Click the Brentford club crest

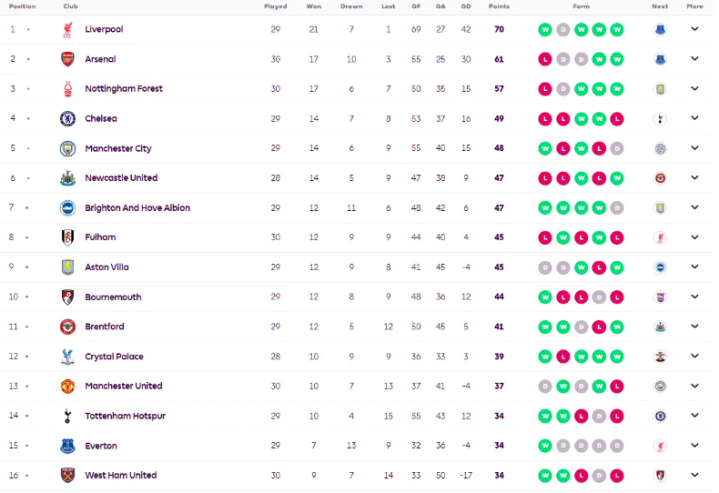pyautogui.click(x=68, y=327)
